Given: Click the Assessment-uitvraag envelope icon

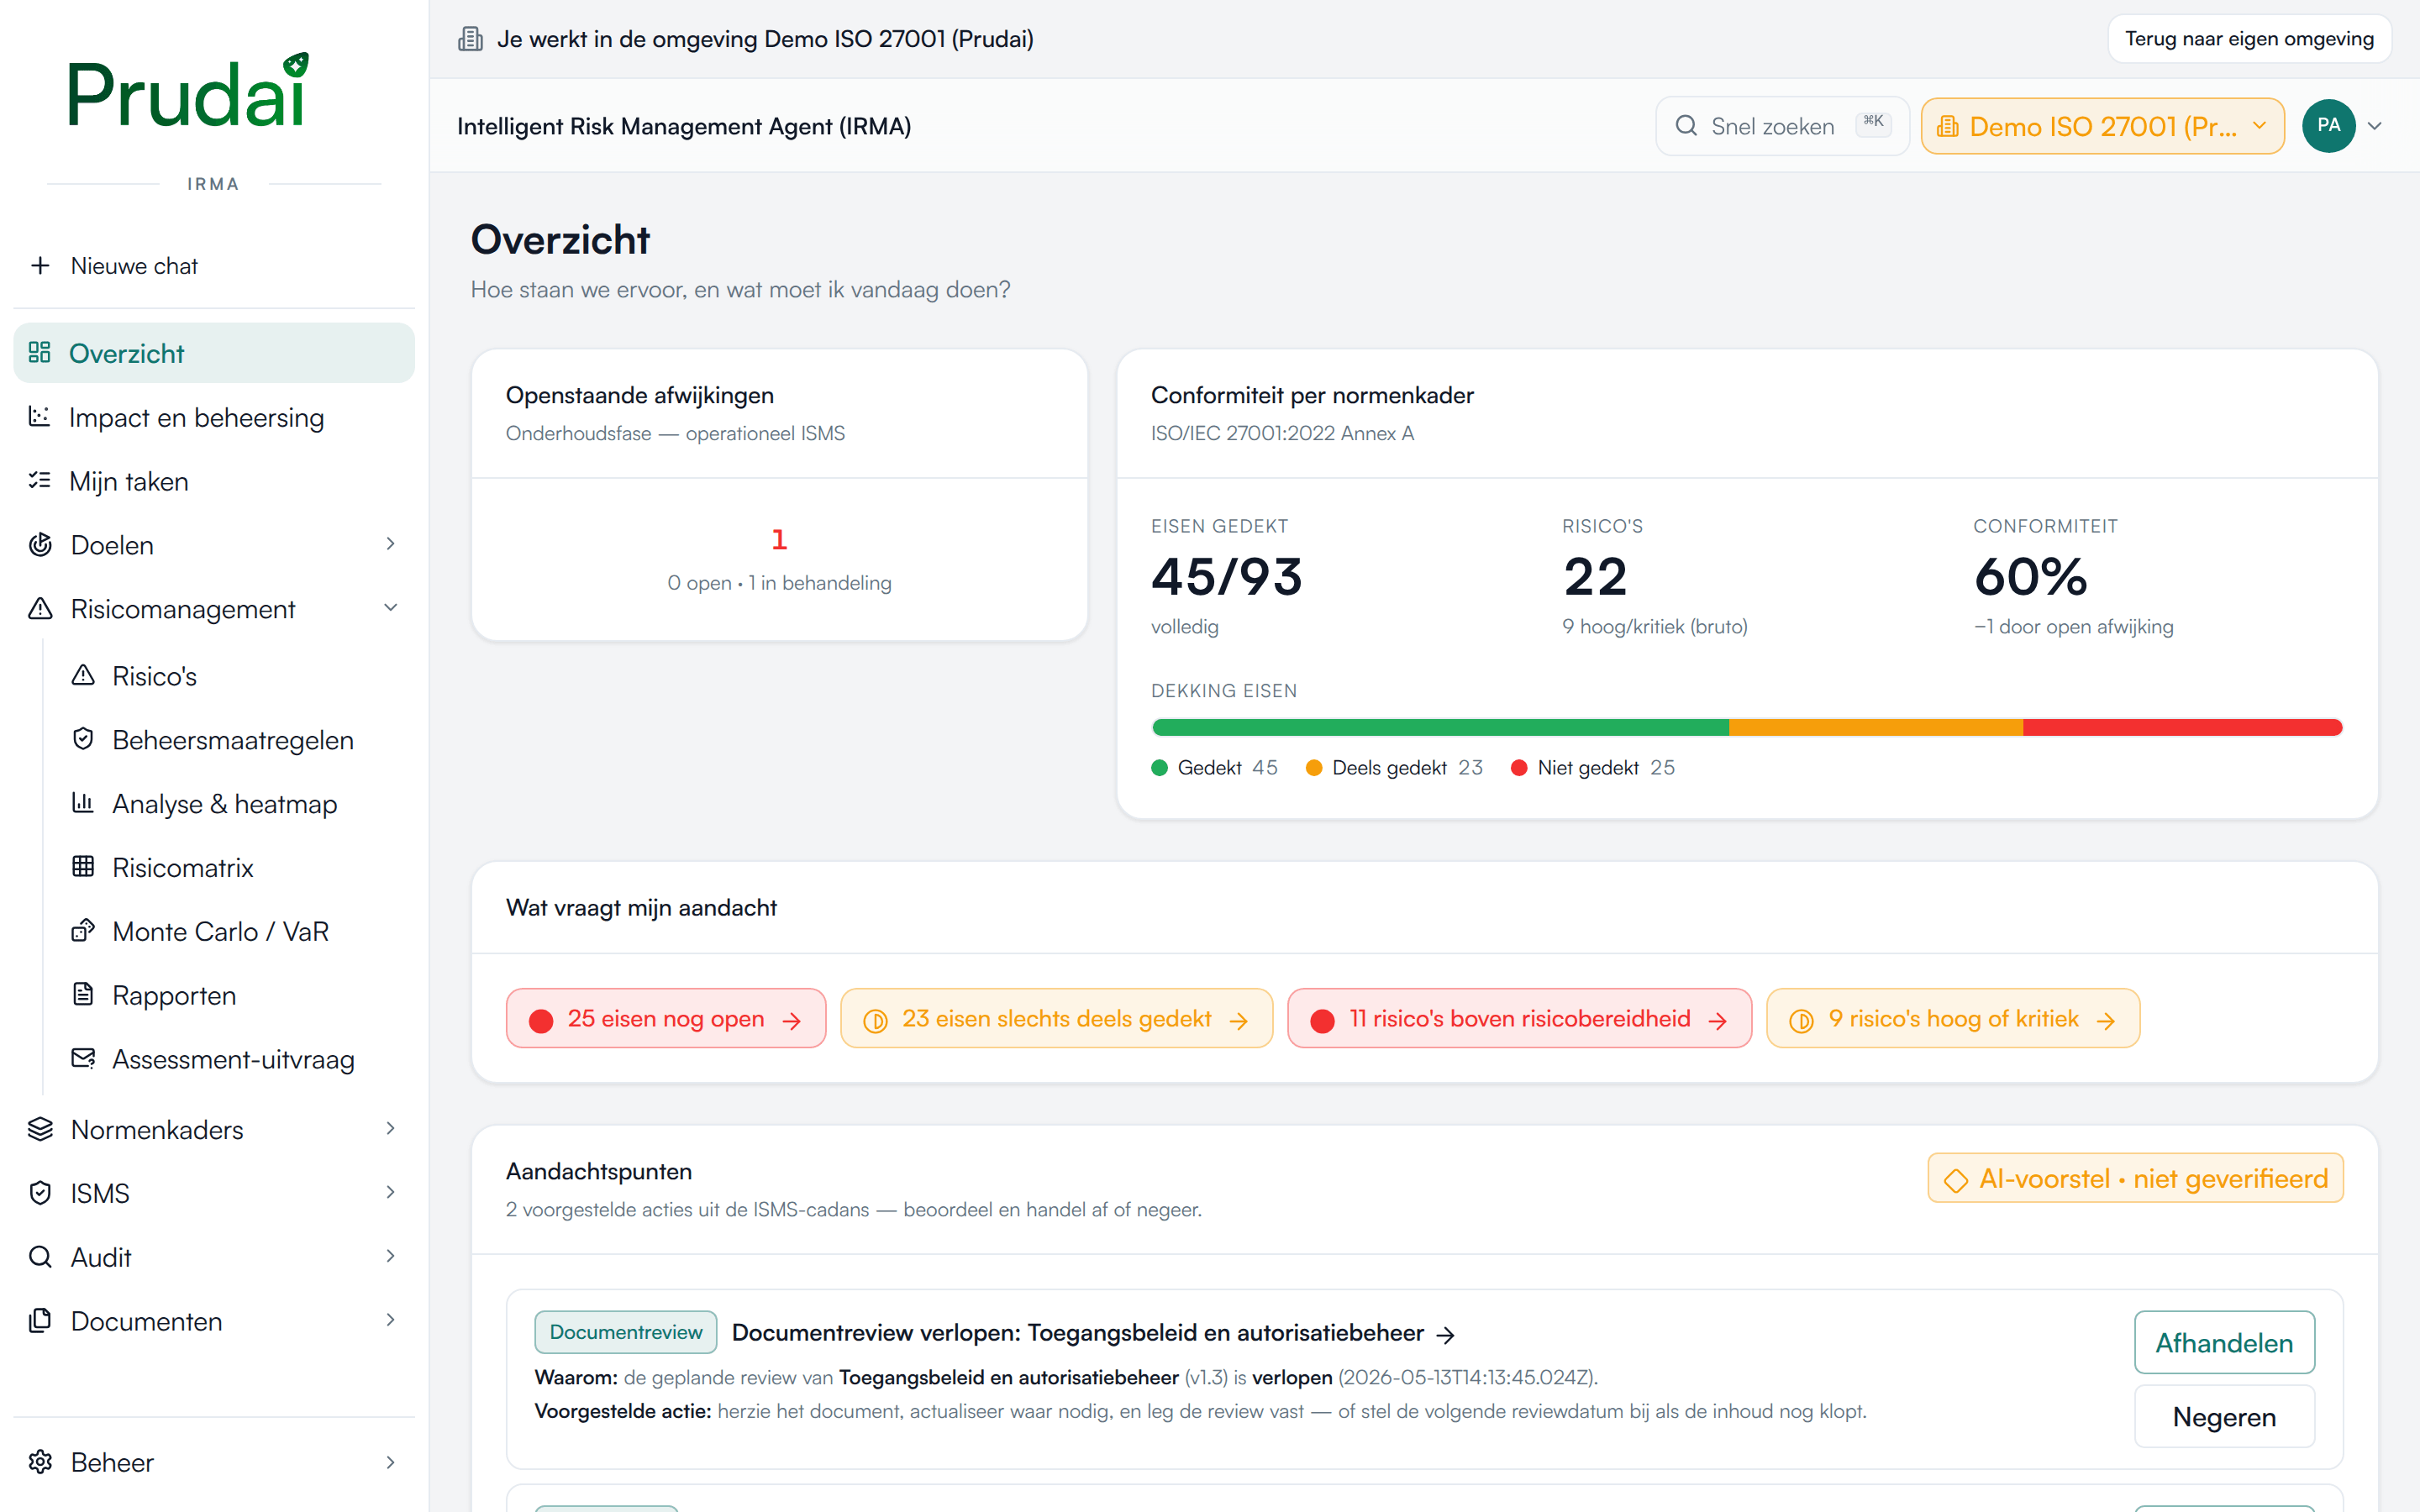Looking at the screenshot, I should (x=83, y=1058).
